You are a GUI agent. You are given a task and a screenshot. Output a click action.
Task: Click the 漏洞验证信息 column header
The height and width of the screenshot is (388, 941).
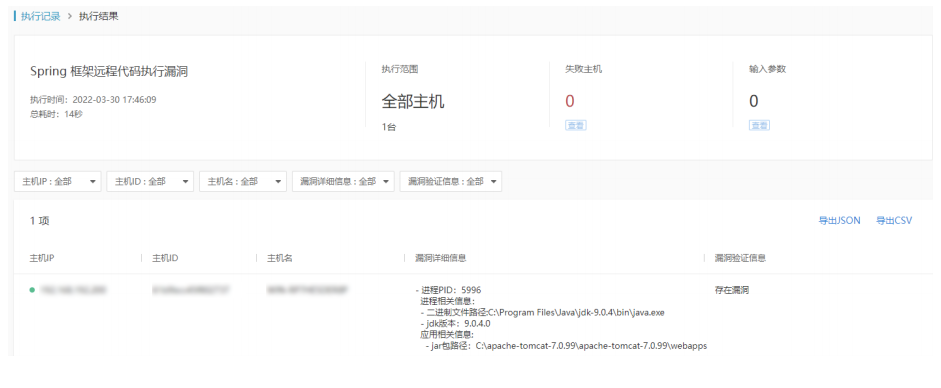tap(740, 258)
